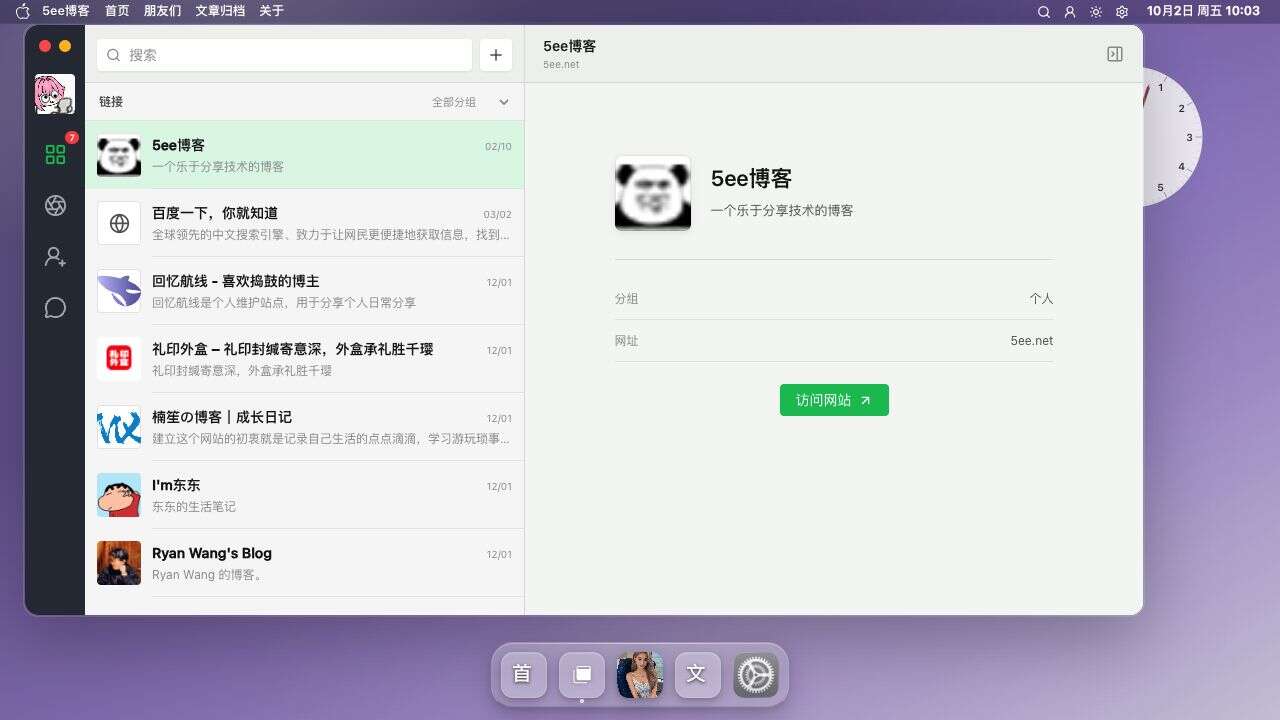
Task: Click the Apple logo in menu bar
Action: 23,11
